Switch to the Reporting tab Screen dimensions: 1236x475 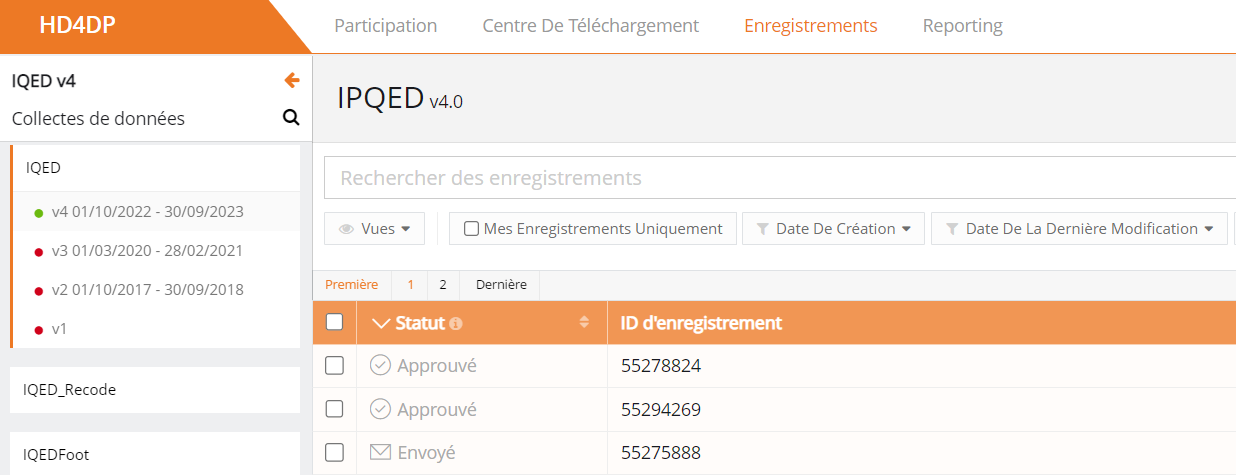(962, 26)
